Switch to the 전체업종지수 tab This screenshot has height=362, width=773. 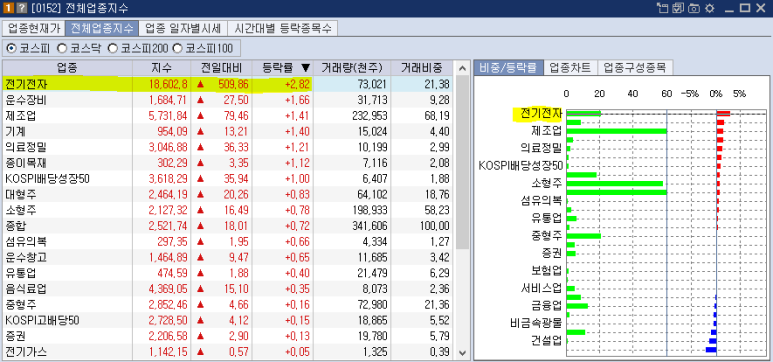pos(102,28)
